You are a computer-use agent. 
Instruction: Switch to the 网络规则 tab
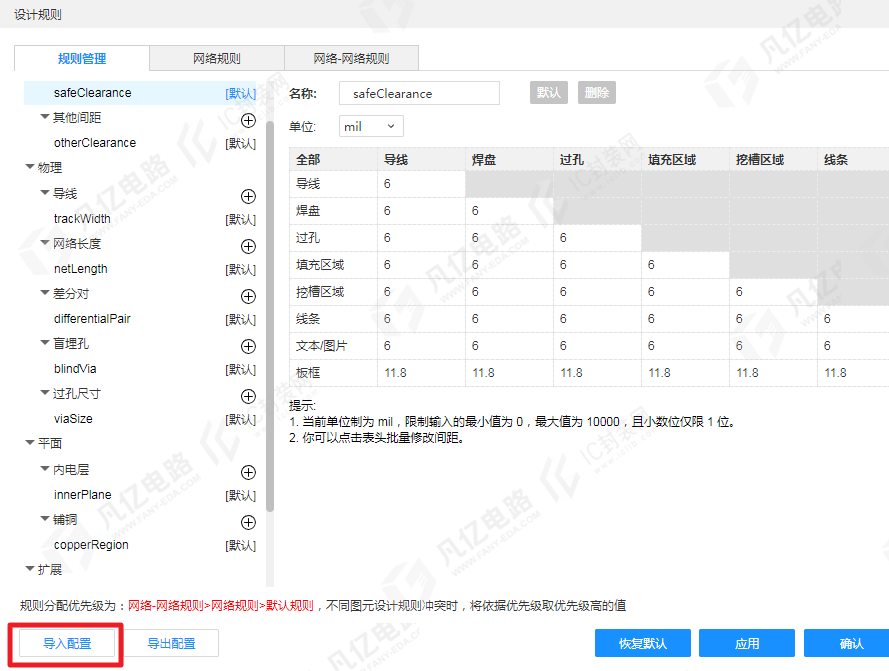(217, 58)
